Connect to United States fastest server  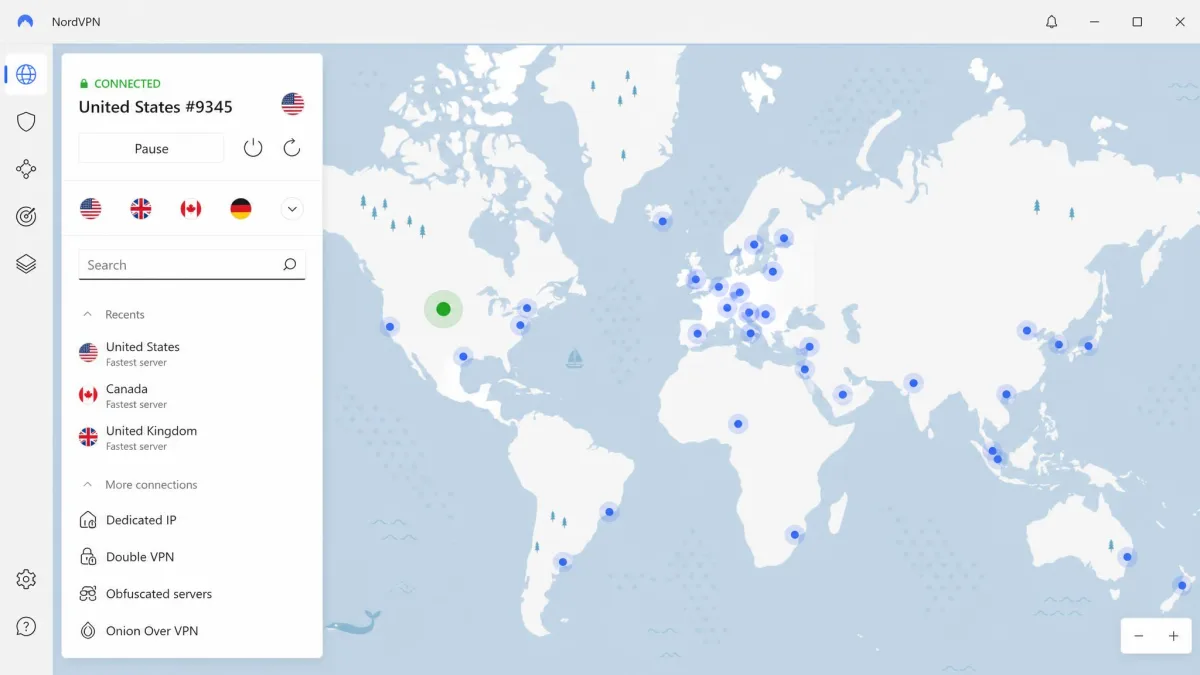(192, 353)
